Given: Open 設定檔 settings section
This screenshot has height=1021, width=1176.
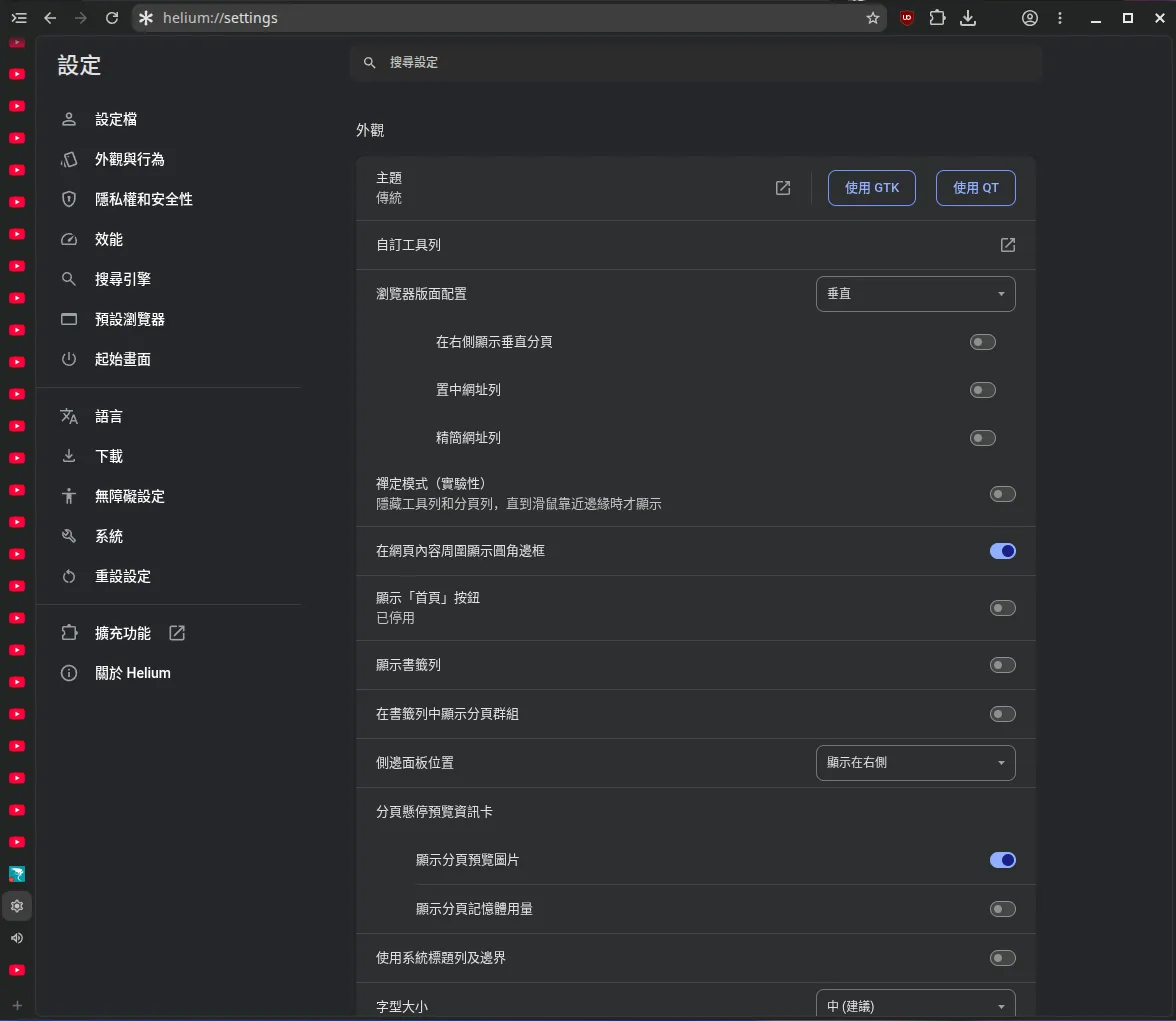Looking at the screenshot, I should pyautogui.click(x=116, y=119).
